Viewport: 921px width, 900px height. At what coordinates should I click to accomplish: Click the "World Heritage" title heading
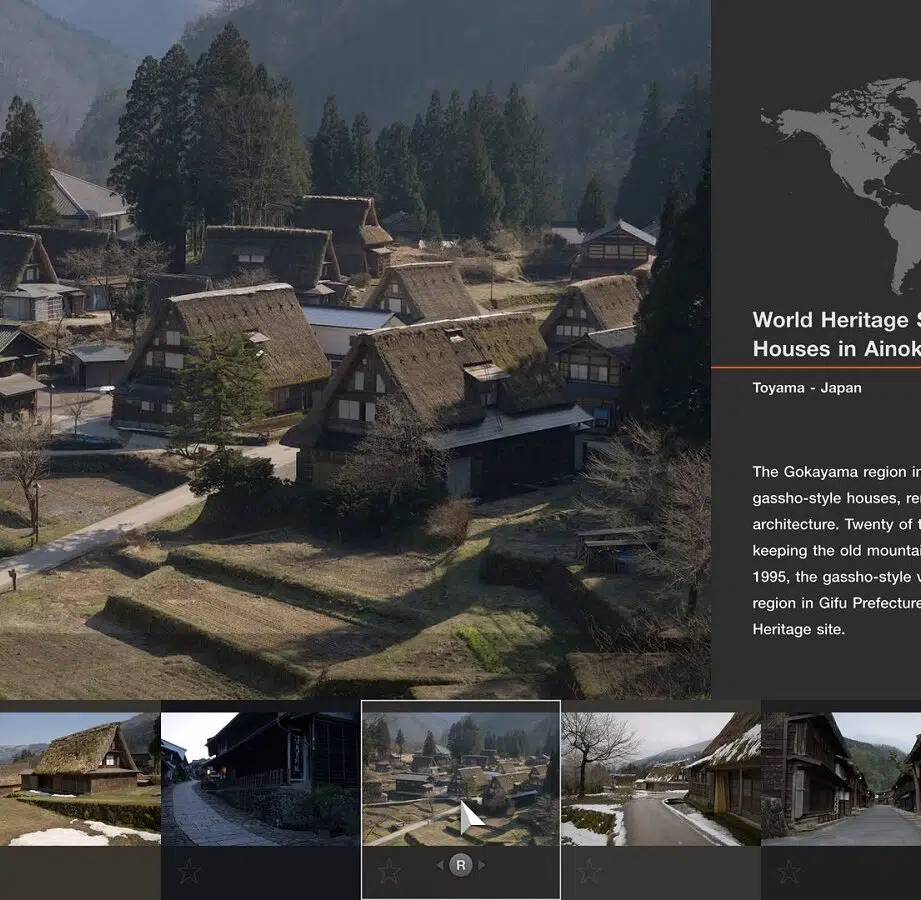click(x=835, y=334)
